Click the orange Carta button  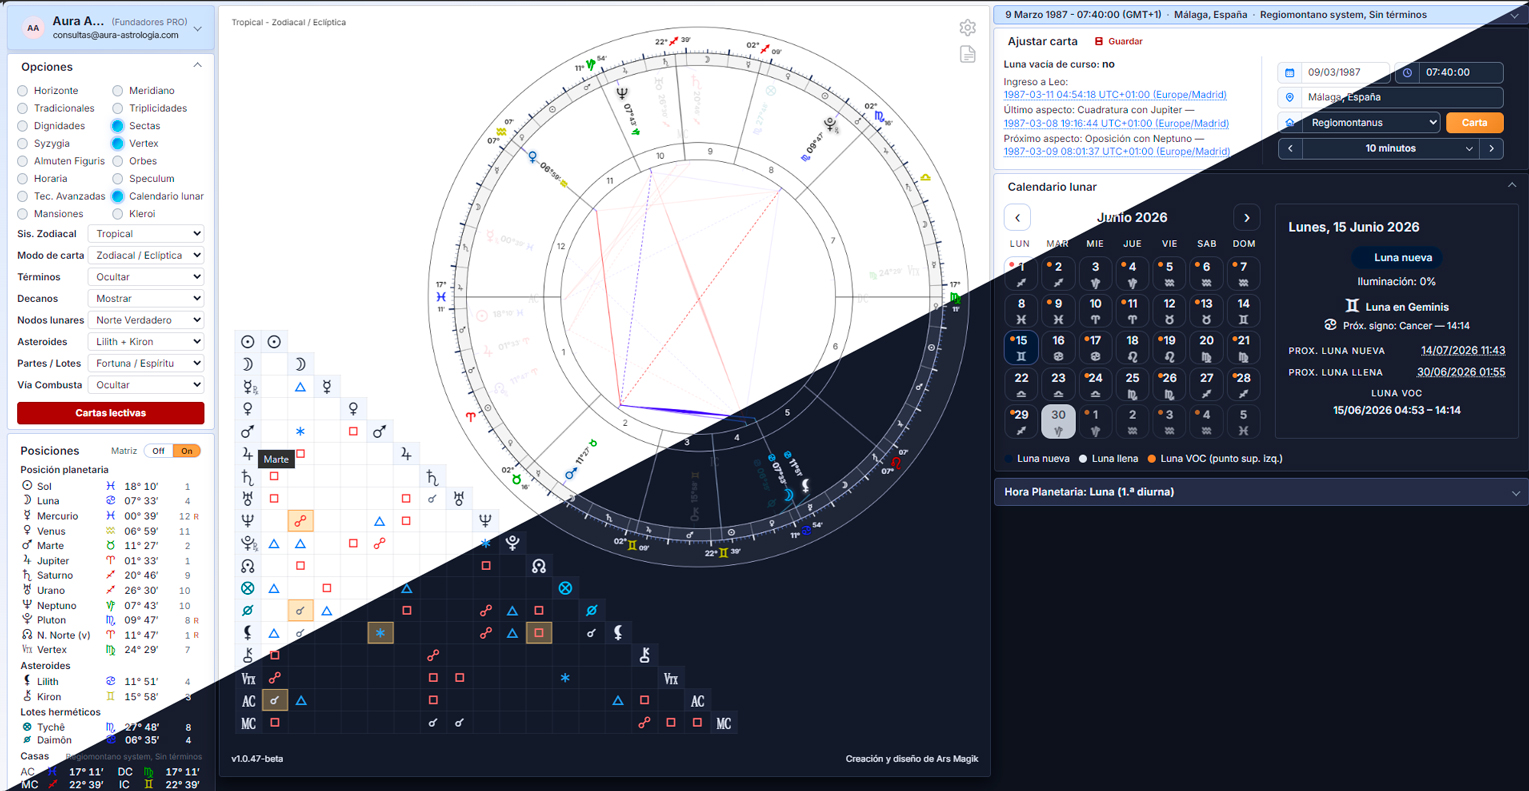tap(1474, 123)
